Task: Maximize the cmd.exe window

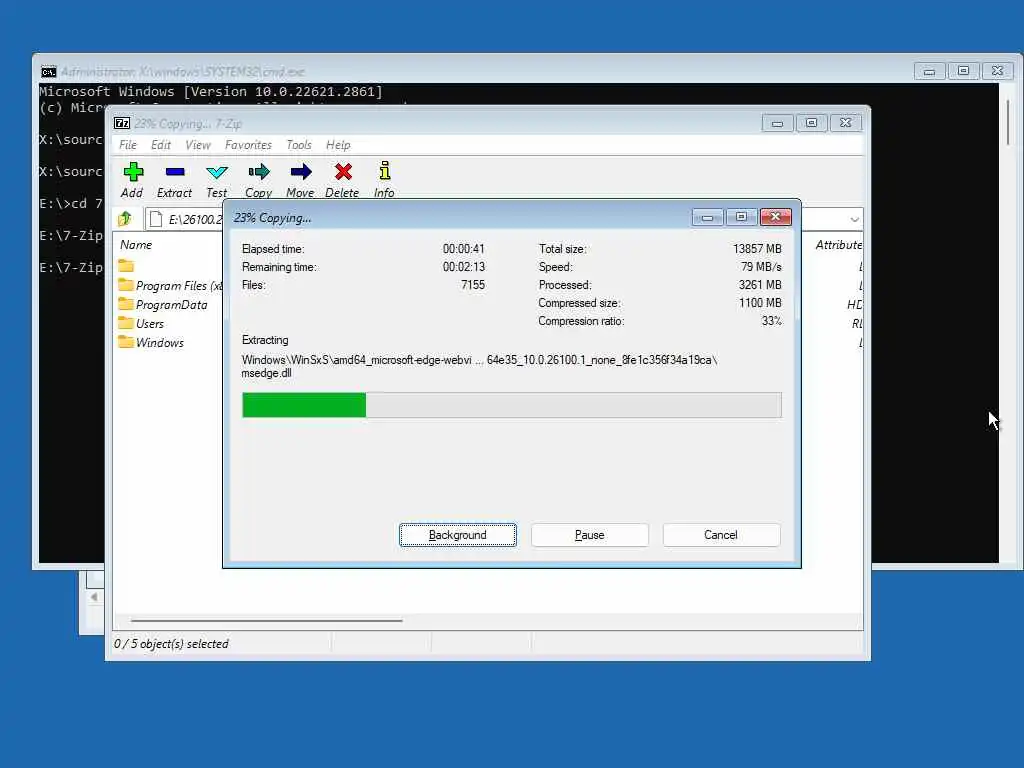Action: coord(963,71)
